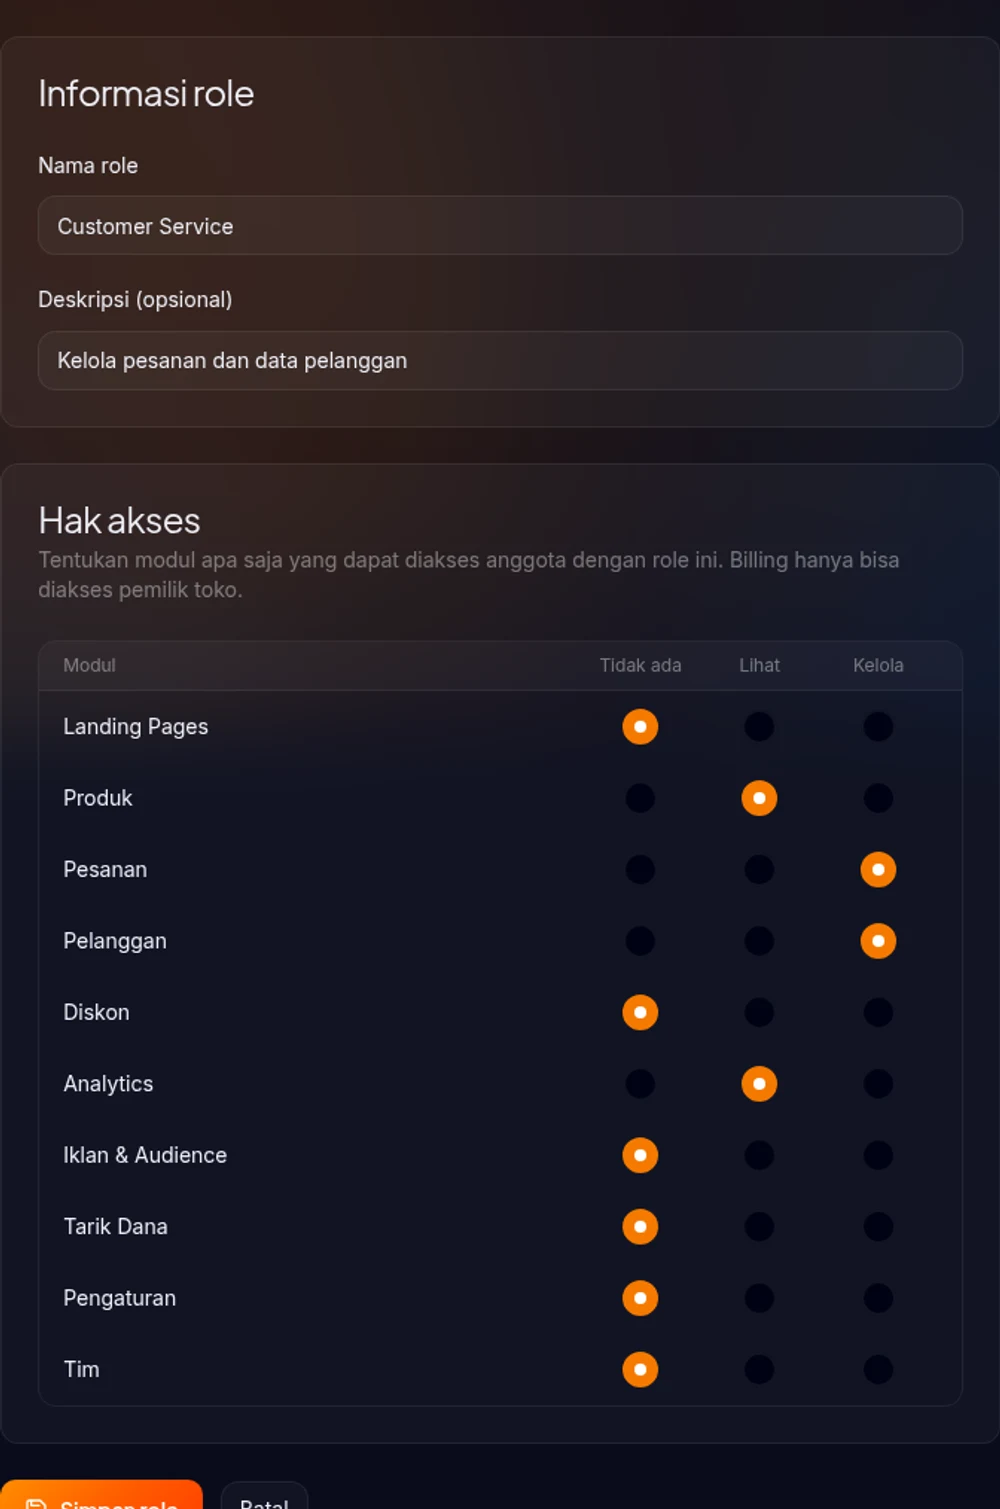Select Tidak ada for Analytics

pyautogui.click(x=640, y=1084)
